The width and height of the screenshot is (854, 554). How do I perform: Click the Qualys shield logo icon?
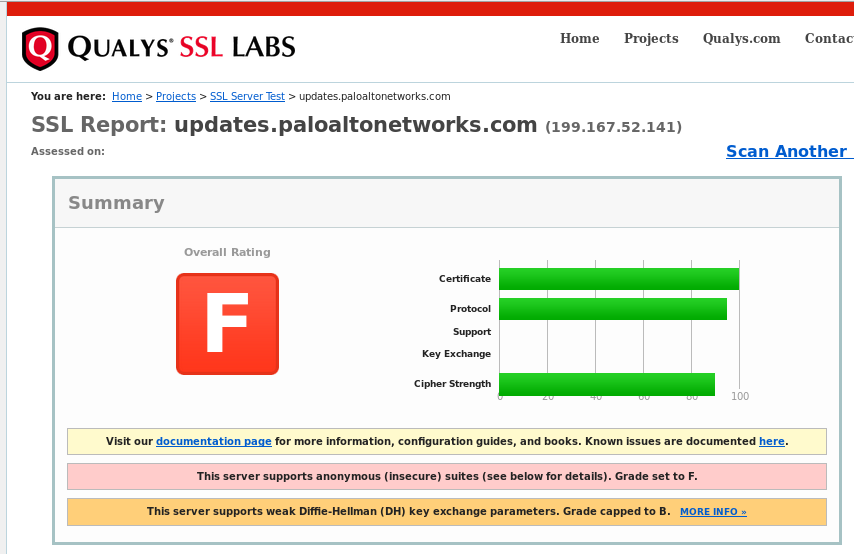tap(40, 48)
